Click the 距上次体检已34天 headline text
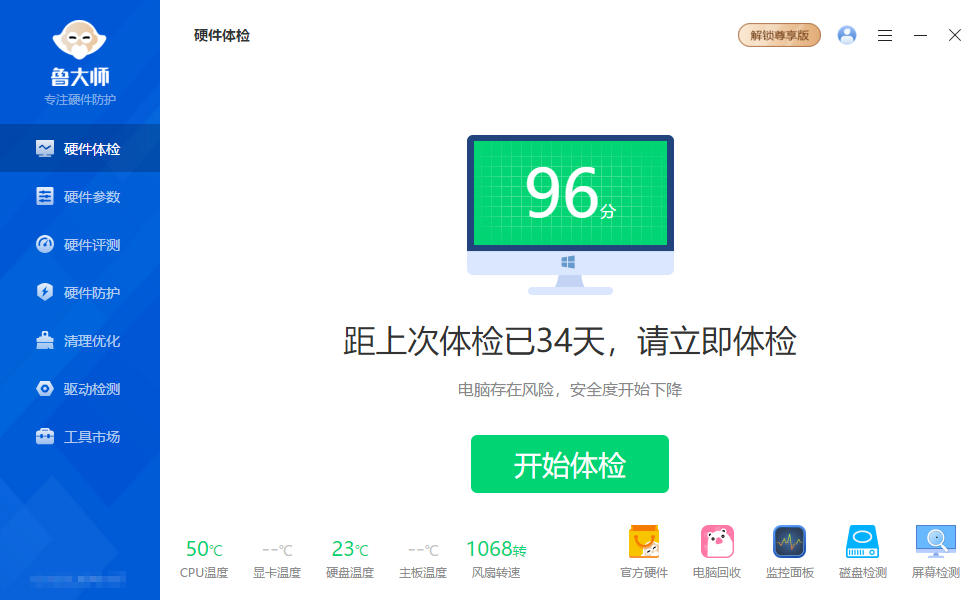Image resolution: width=980 pixels, height=600 pixels. point(570,341)
